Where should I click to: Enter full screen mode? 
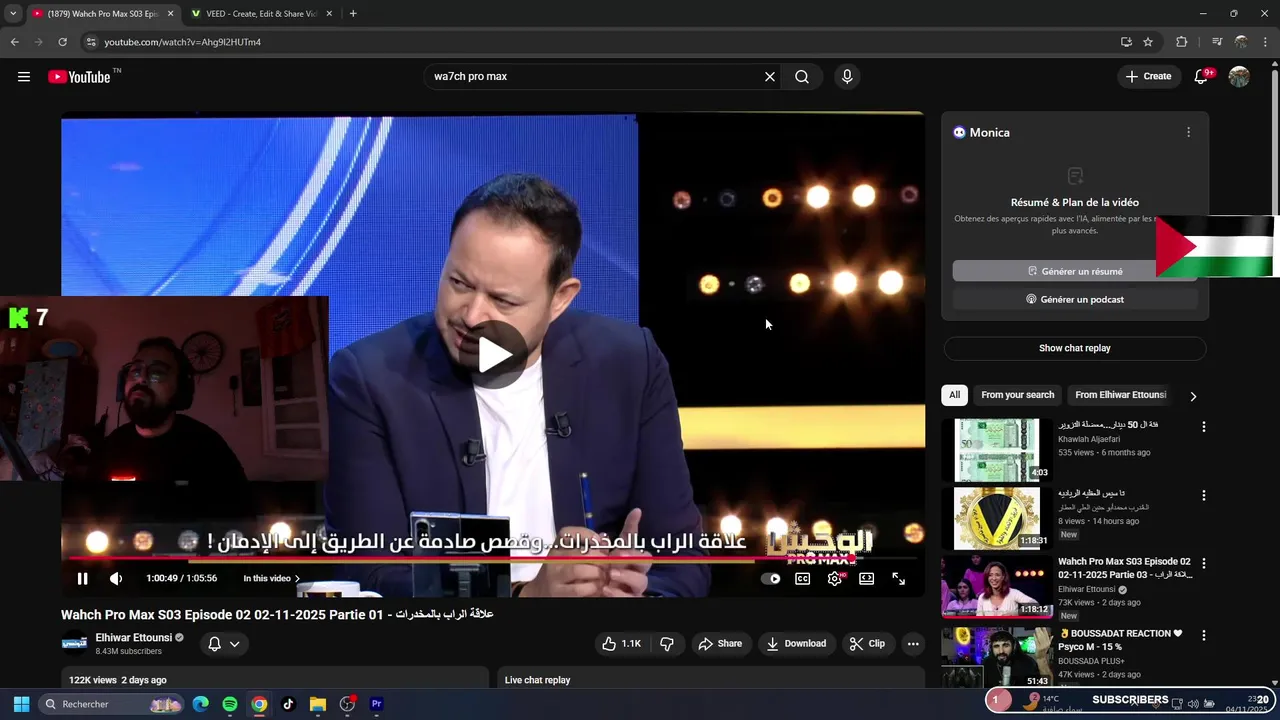(x=898, y=578)
